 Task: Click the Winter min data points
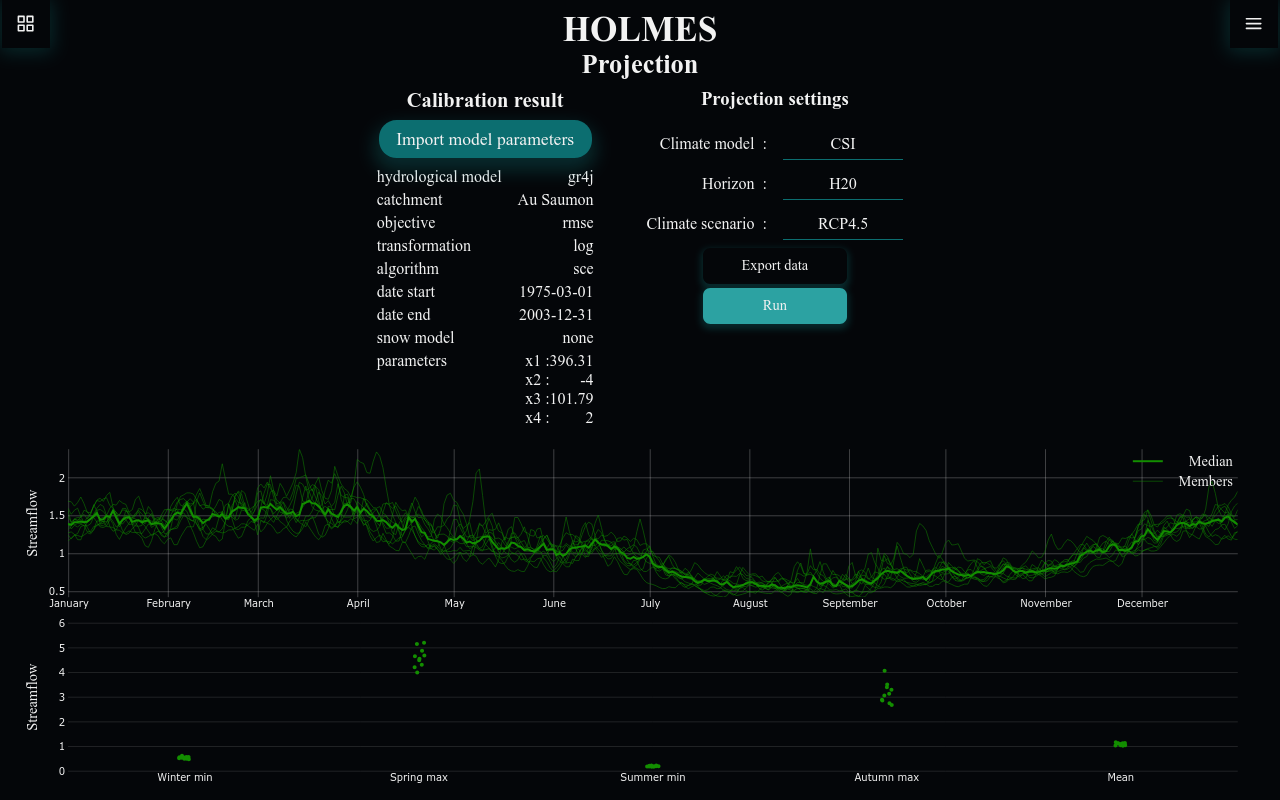point(184,758)
